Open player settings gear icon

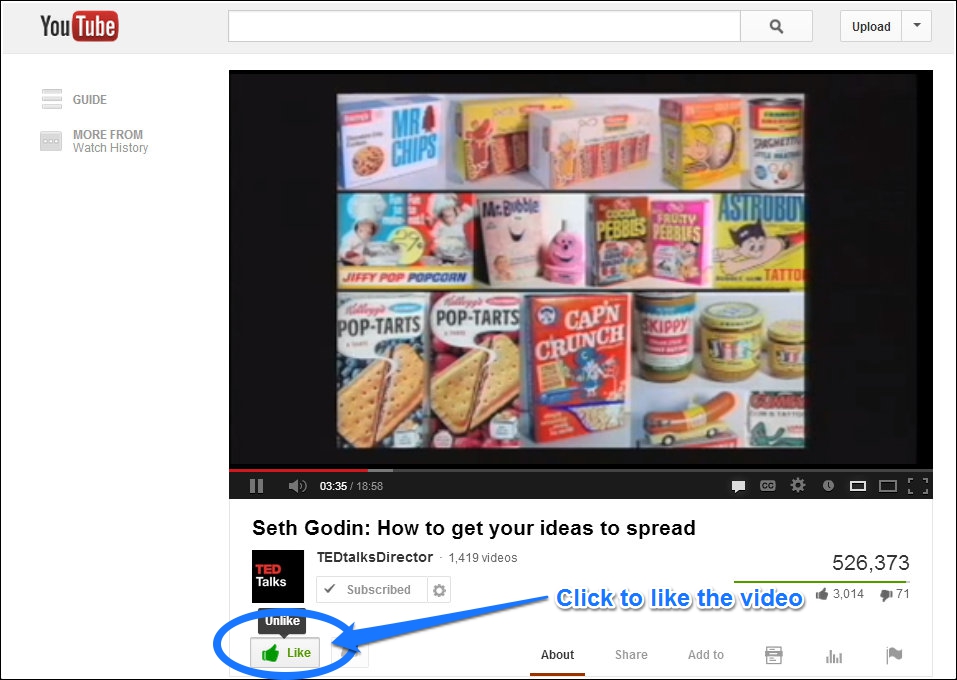(797, 485)
